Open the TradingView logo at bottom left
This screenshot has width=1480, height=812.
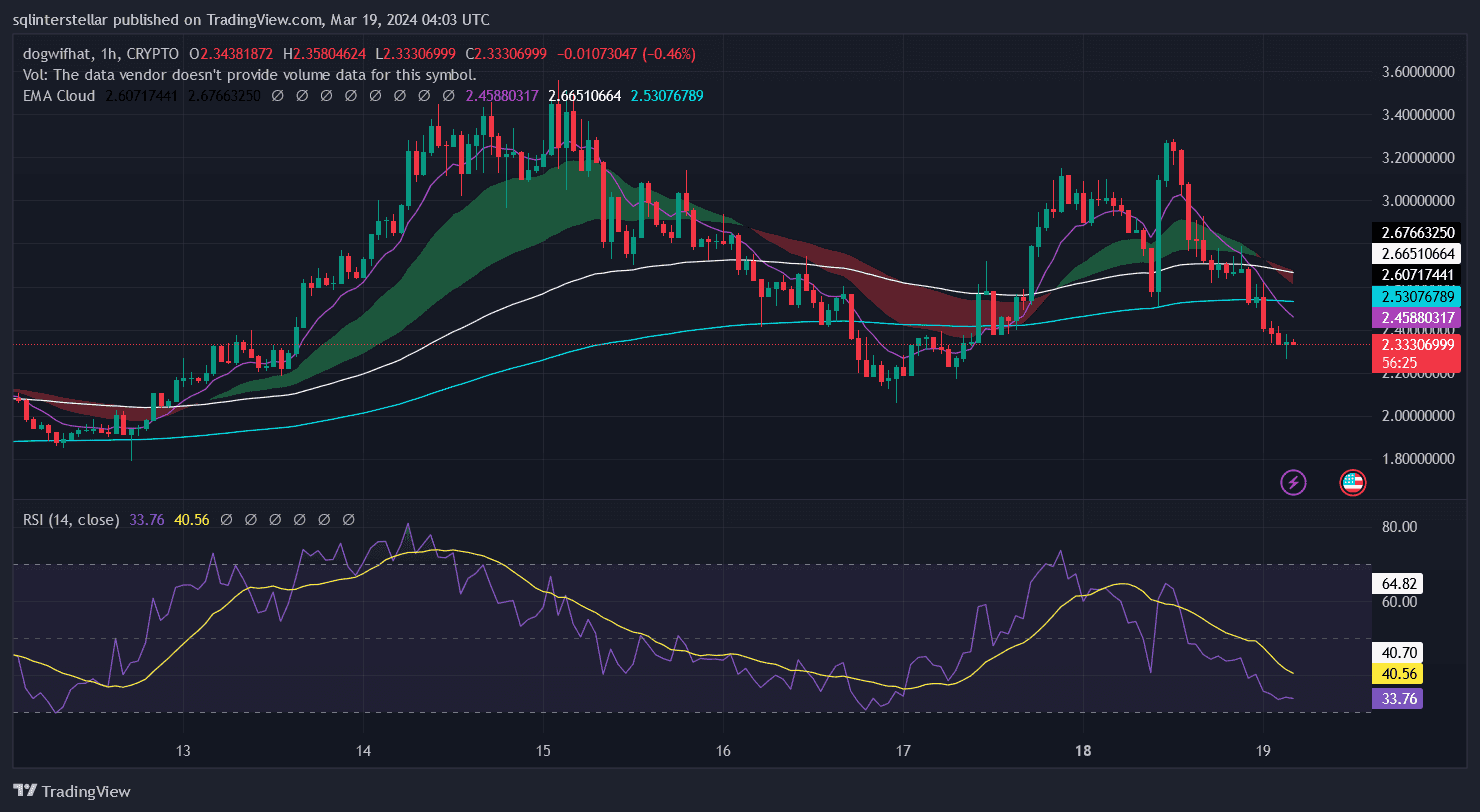[x=71, y=791]
